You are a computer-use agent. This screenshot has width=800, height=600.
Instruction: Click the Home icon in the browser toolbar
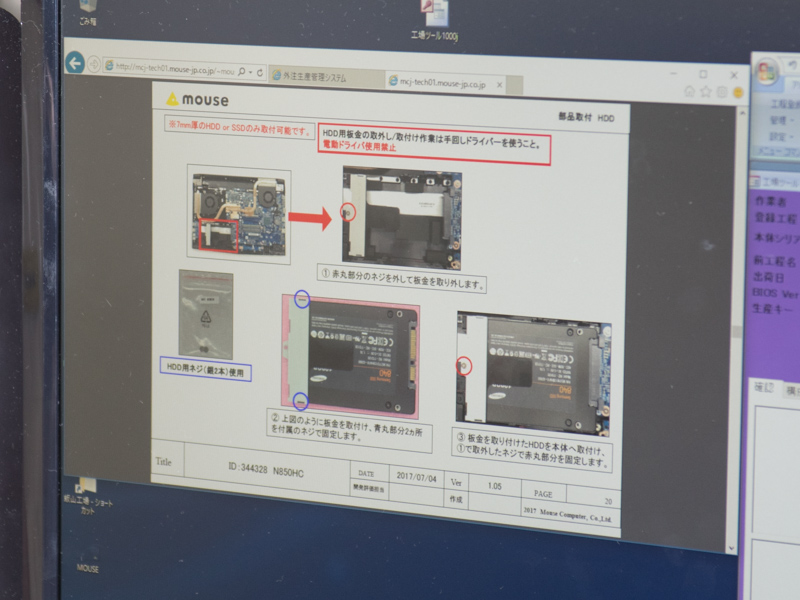[690, 90]
